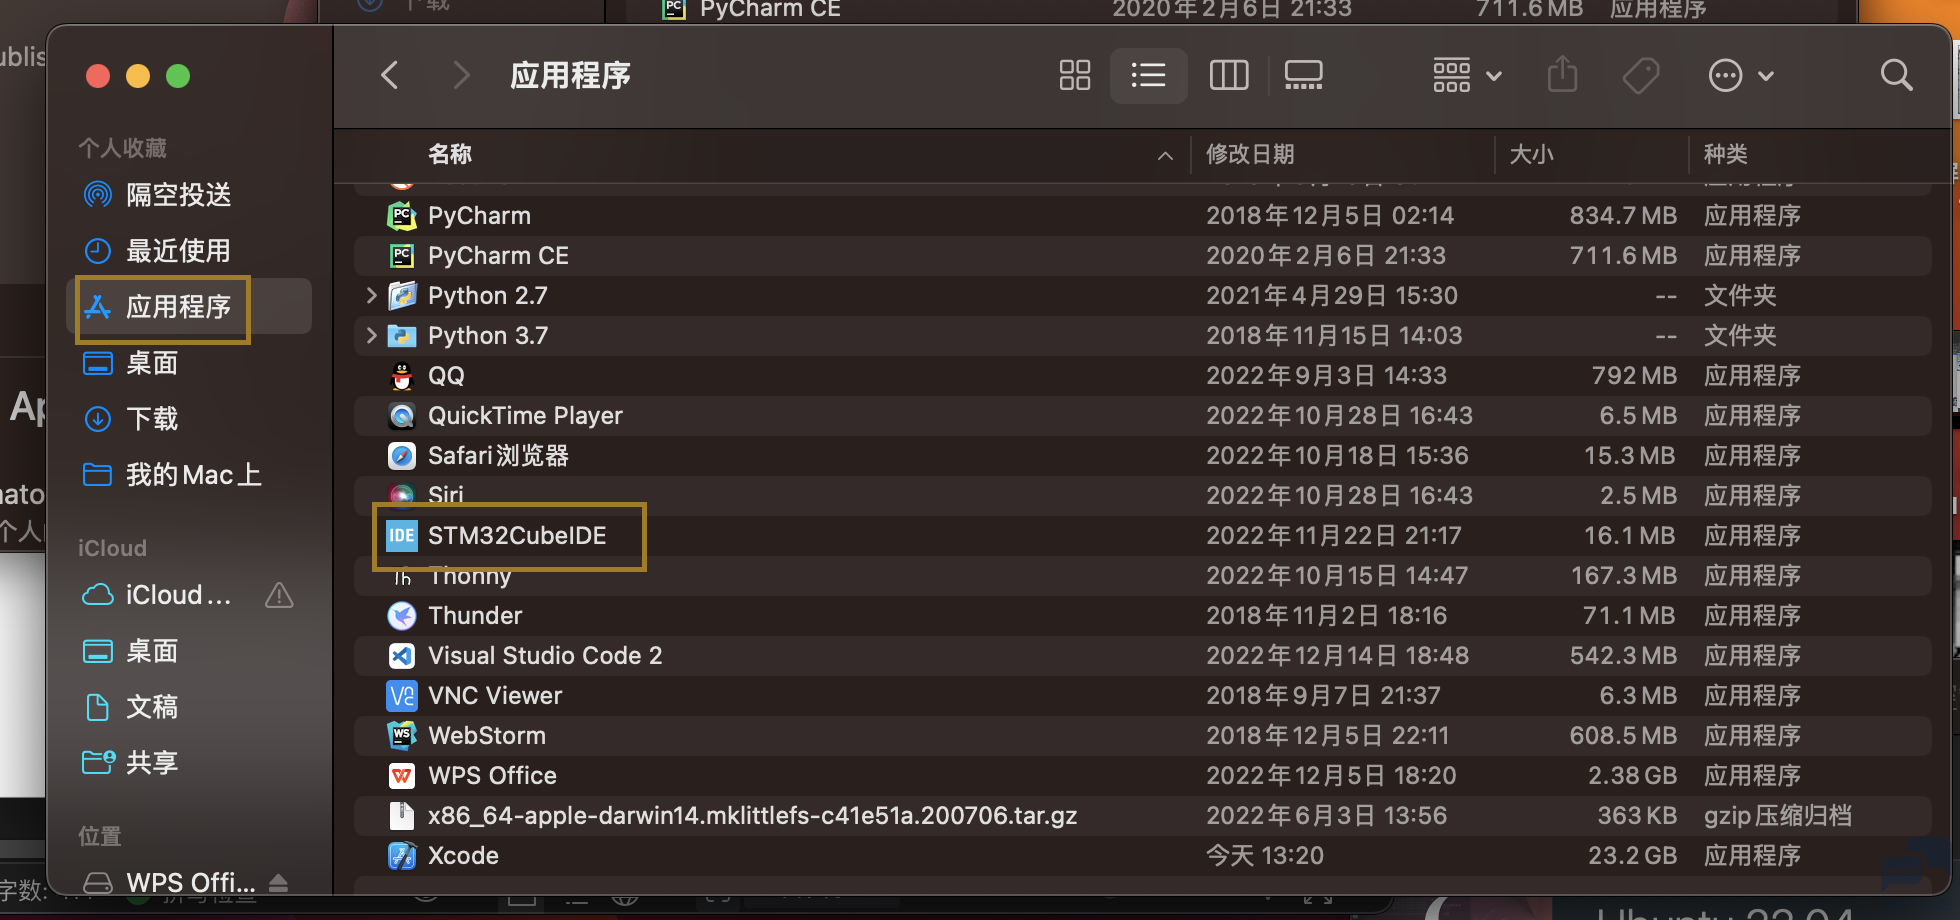Click the Visual Studio Code 2 name

point(545,655)
